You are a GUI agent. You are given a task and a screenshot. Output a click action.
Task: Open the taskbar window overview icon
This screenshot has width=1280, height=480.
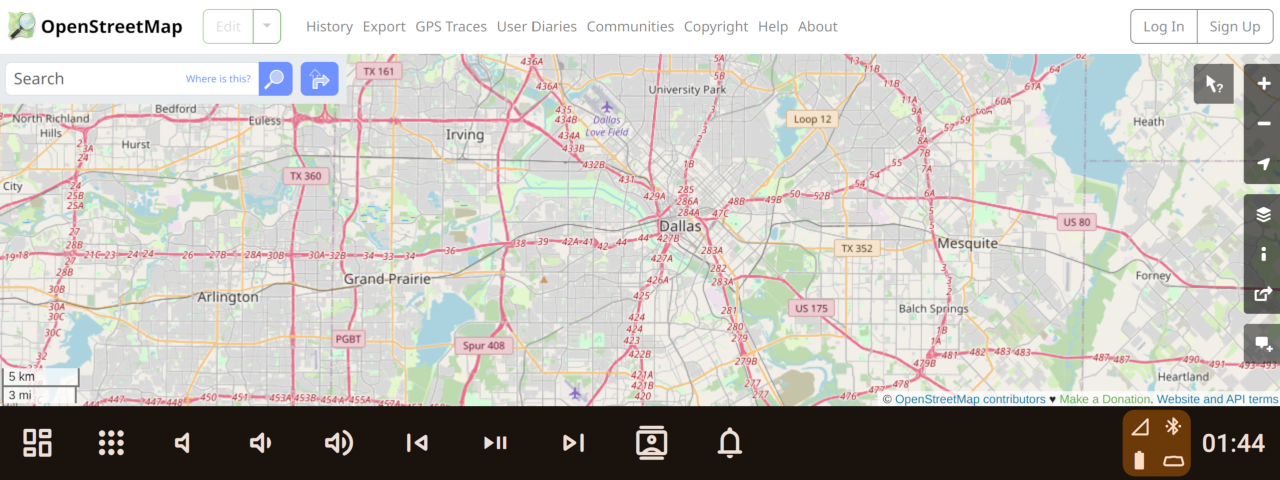coord(38,443)
